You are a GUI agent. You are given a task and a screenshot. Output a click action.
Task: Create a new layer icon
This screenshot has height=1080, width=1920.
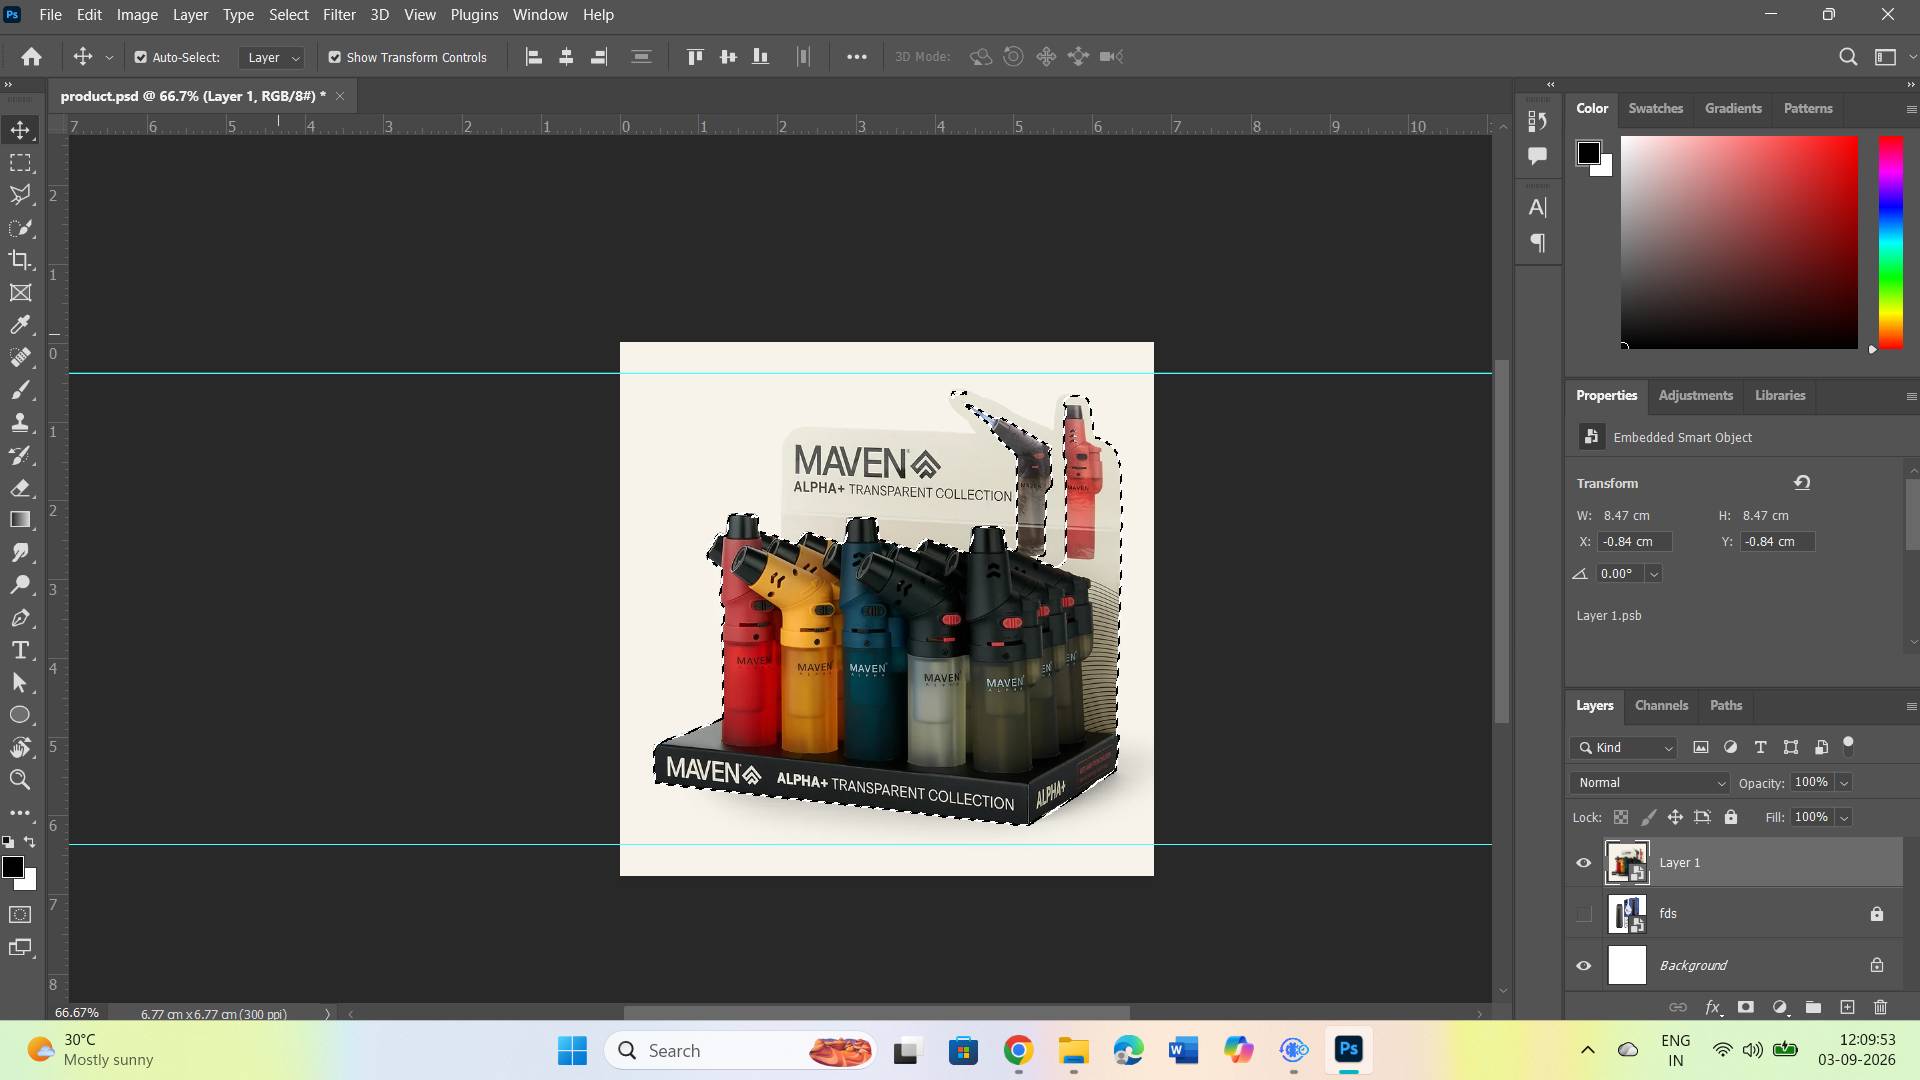1847,1007
